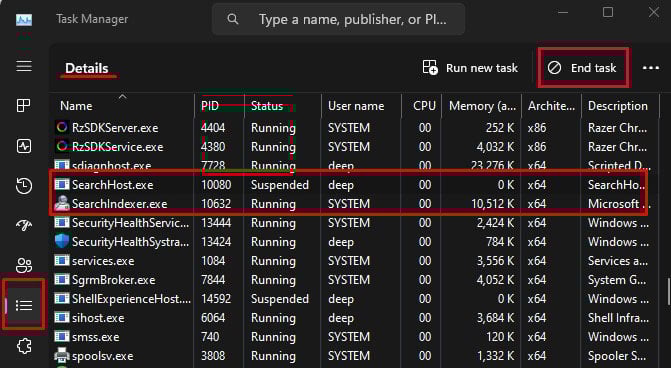Image resolution: width=671 pixels, height=368 pixels.
Task: Click the vertical scrollbar thumb
Action: [x=668, y=292]
